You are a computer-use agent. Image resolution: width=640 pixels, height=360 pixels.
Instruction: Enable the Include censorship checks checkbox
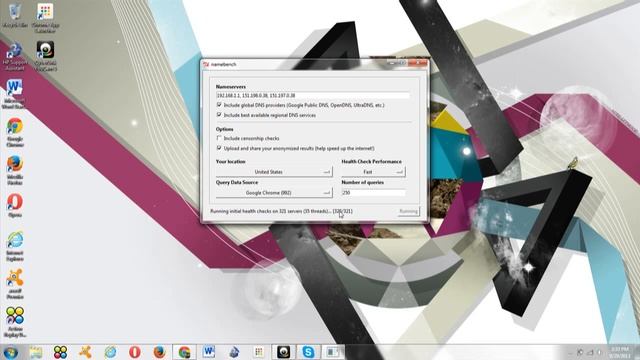coord(219,138)
